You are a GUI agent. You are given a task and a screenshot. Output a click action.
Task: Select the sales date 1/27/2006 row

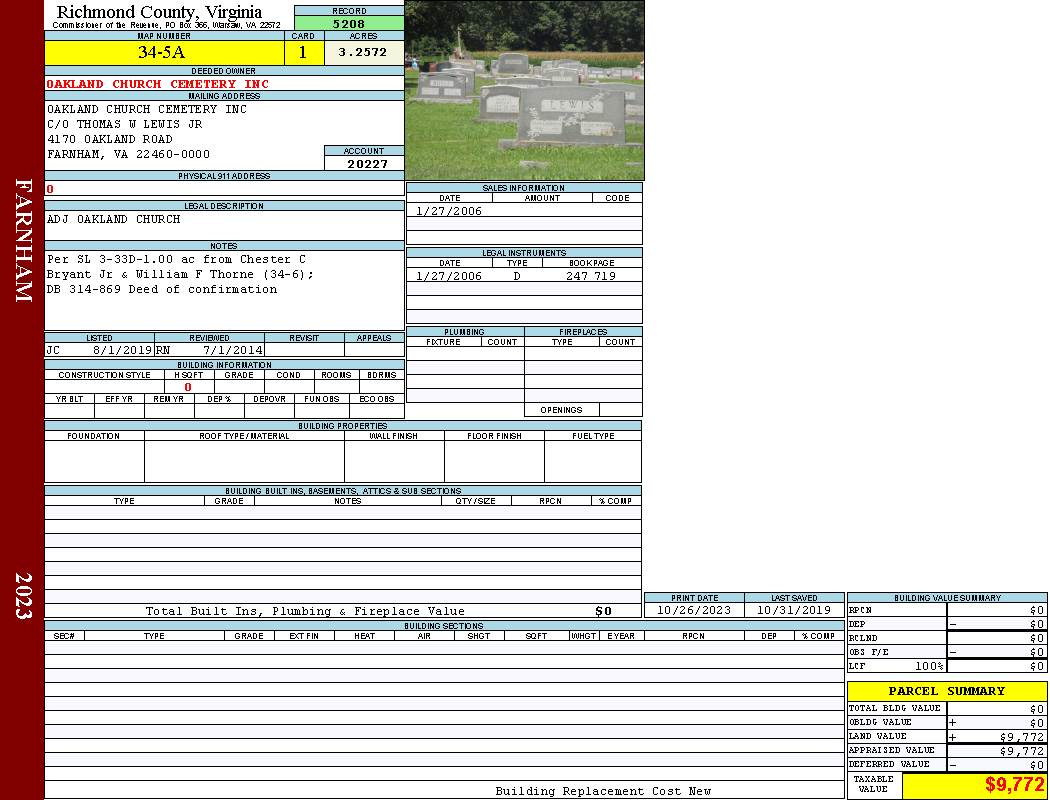click(x=449, y=211)
